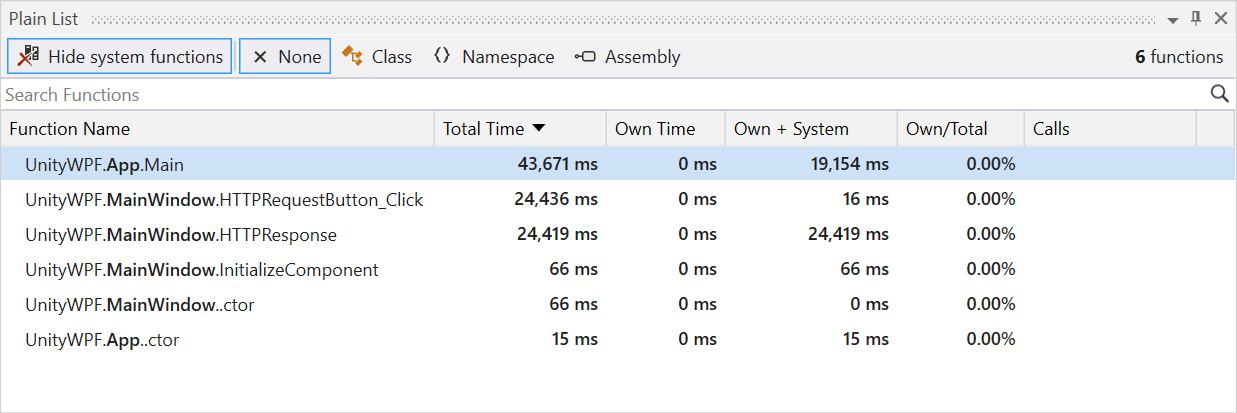Screen dimensions: 1237x413
Task: Group functions by Class
Action: point(377,57)
